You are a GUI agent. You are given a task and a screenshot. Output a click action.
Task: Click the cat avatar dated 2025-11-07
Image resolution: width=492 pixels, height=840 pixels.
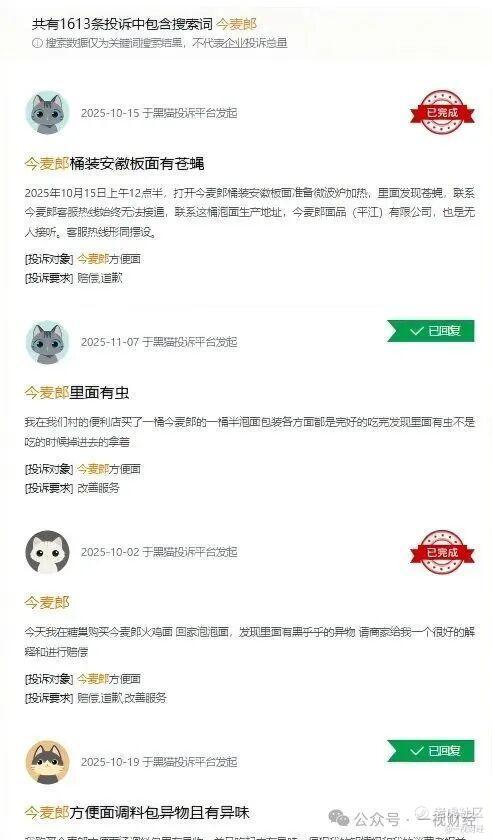47,342
